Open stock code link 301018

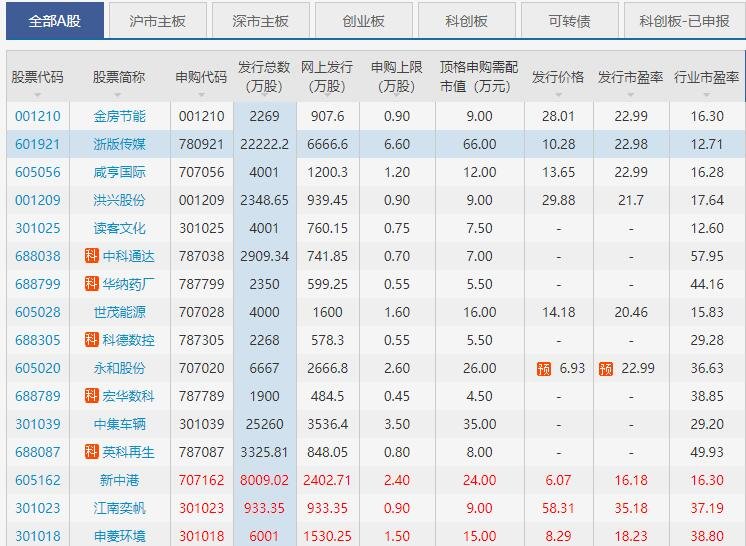point(38,536)
